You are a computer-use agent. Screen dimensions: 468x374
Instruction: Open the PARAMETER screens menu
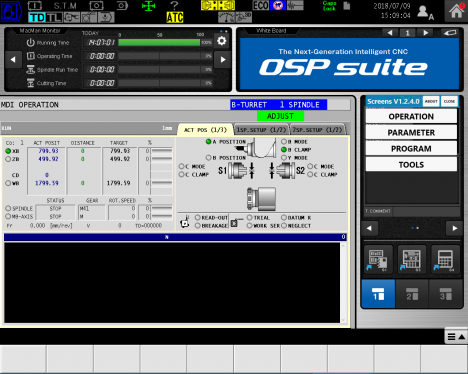point(411,132)
